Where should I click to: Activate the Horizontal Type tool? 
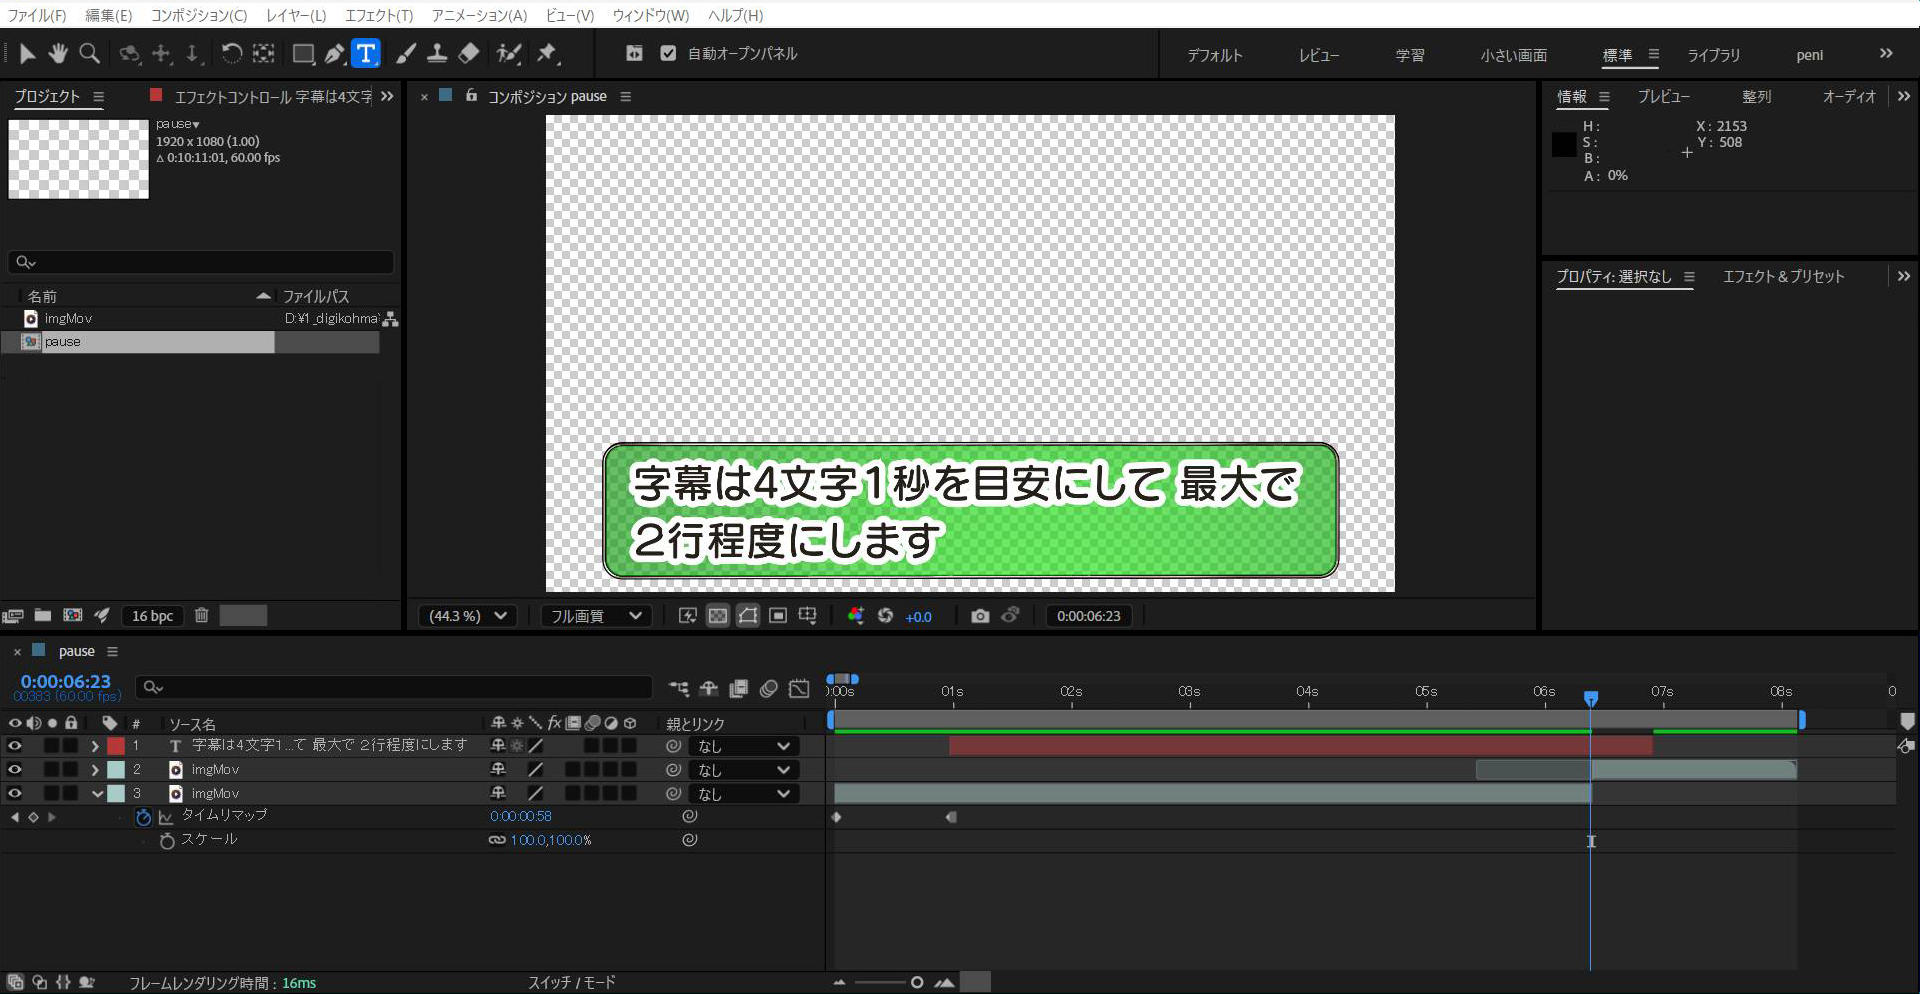tap(366, 54)
